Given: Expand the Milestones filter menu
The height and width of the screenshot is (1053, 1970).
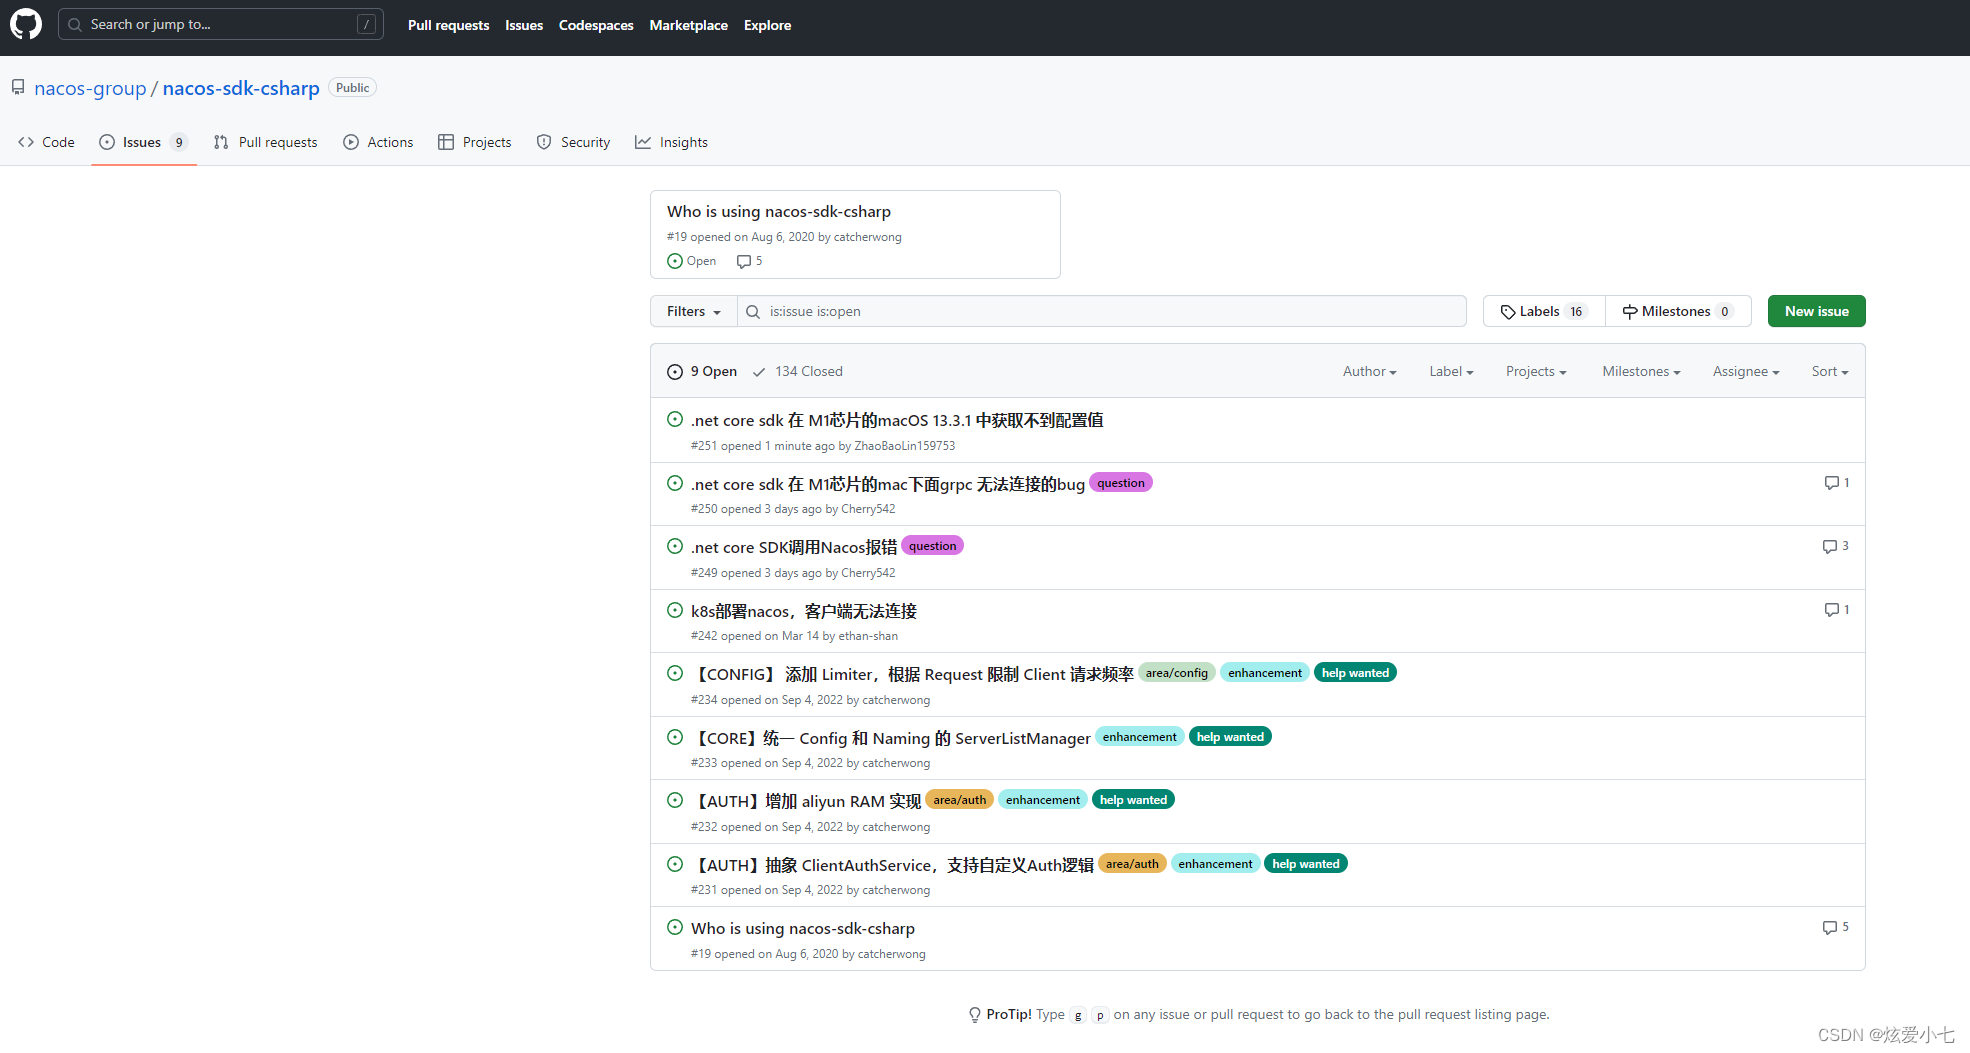Looking at the screenshot, I should [1641, 372].
